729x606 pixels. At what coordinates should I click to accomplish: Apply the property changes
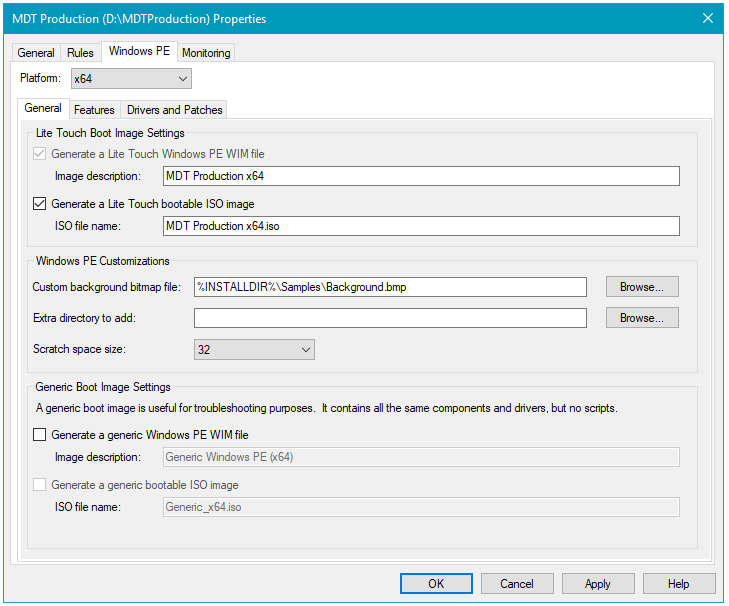(598, 583)
